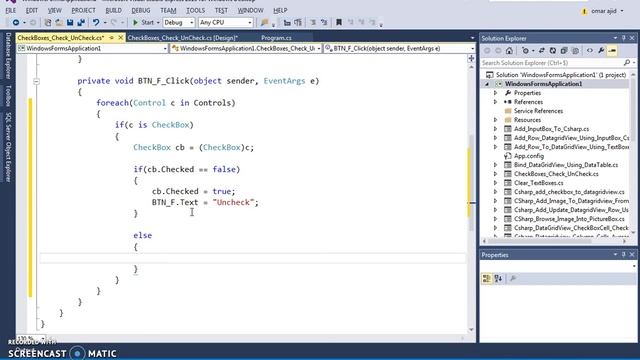Expand CheckBoxes_Check_UnCheck.cs node arrow

point(496,174)
